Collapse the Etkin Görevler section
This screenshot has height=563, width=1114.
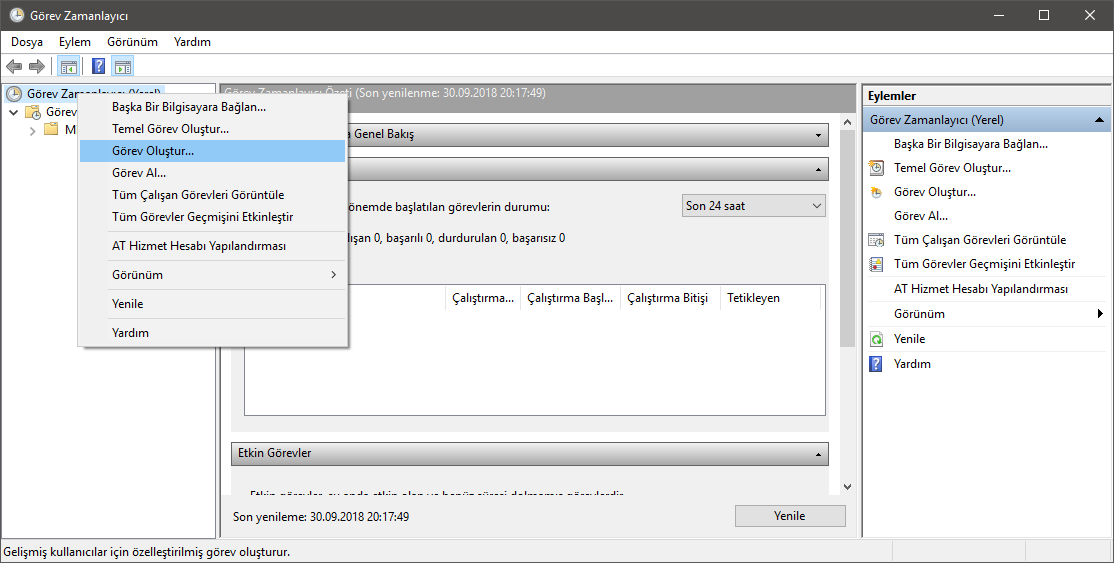818,454
